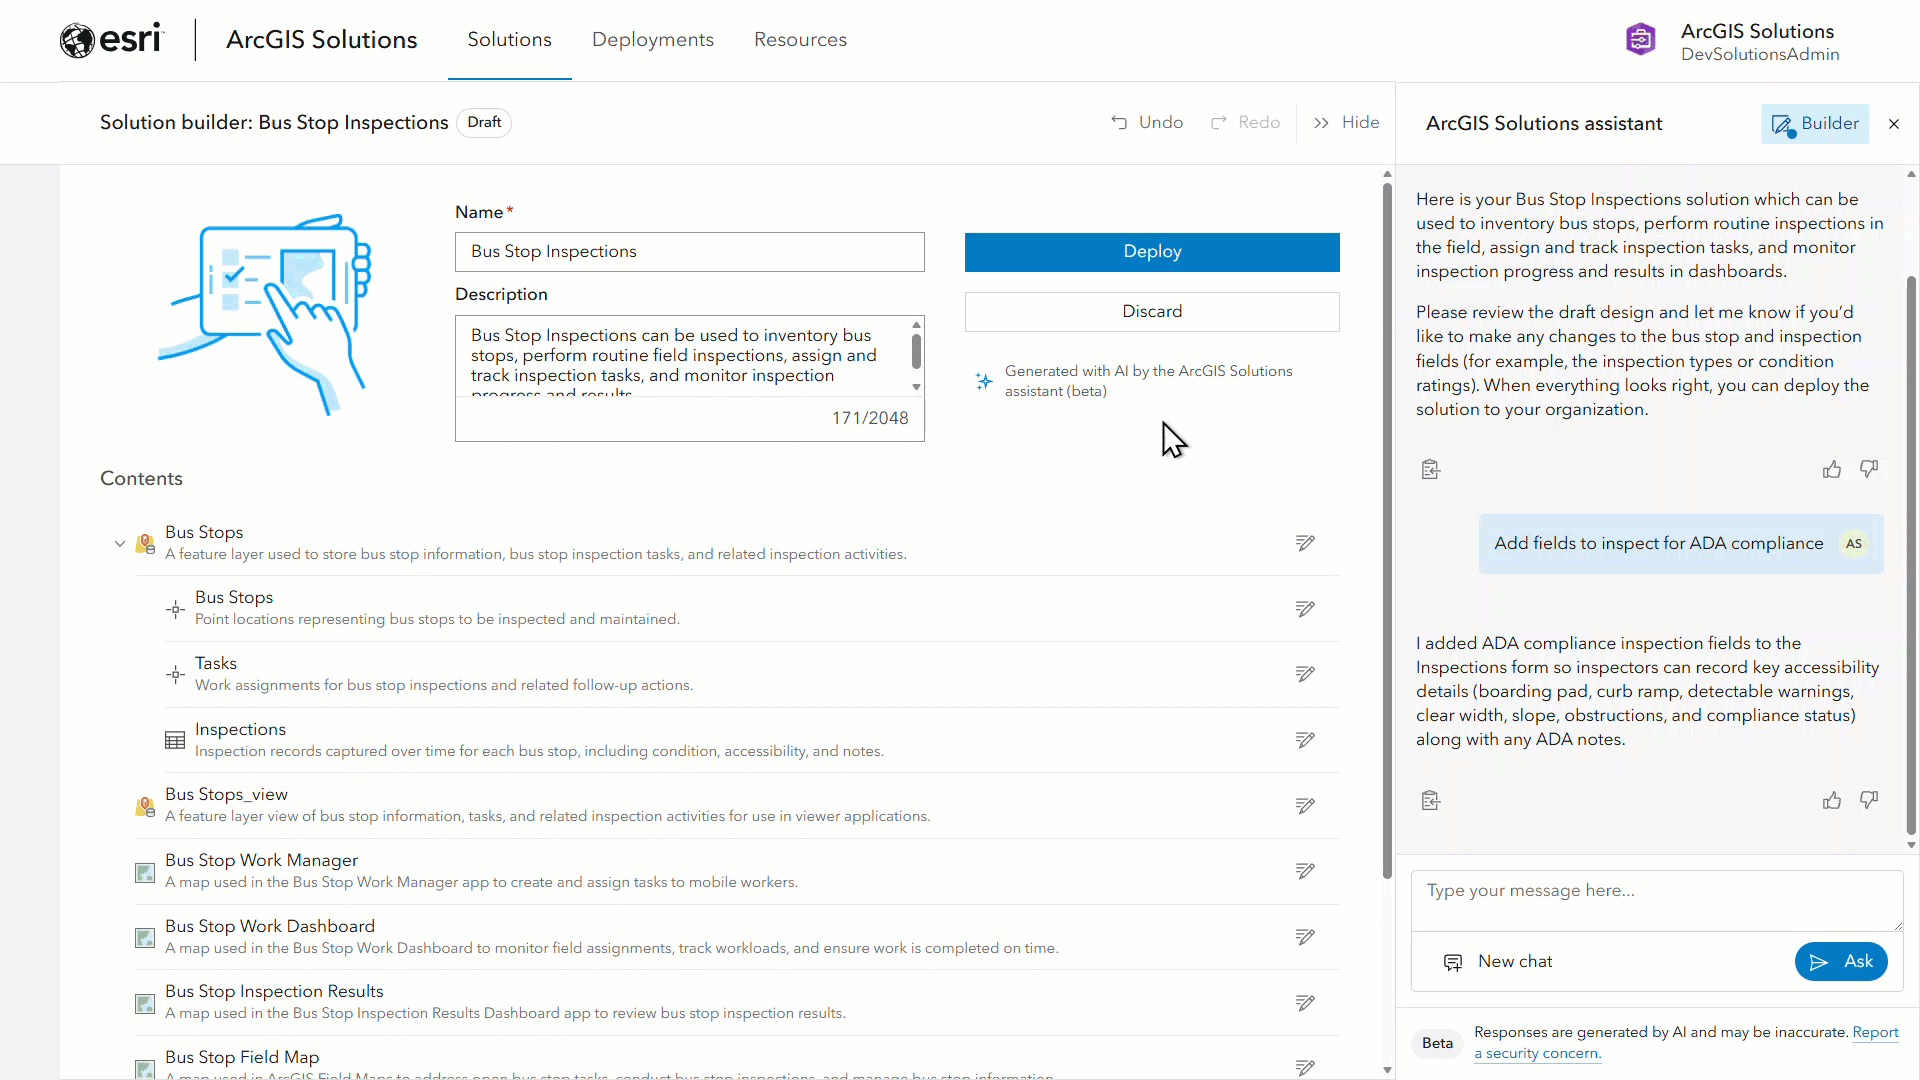Click the Draft status badge

[484, 123]
